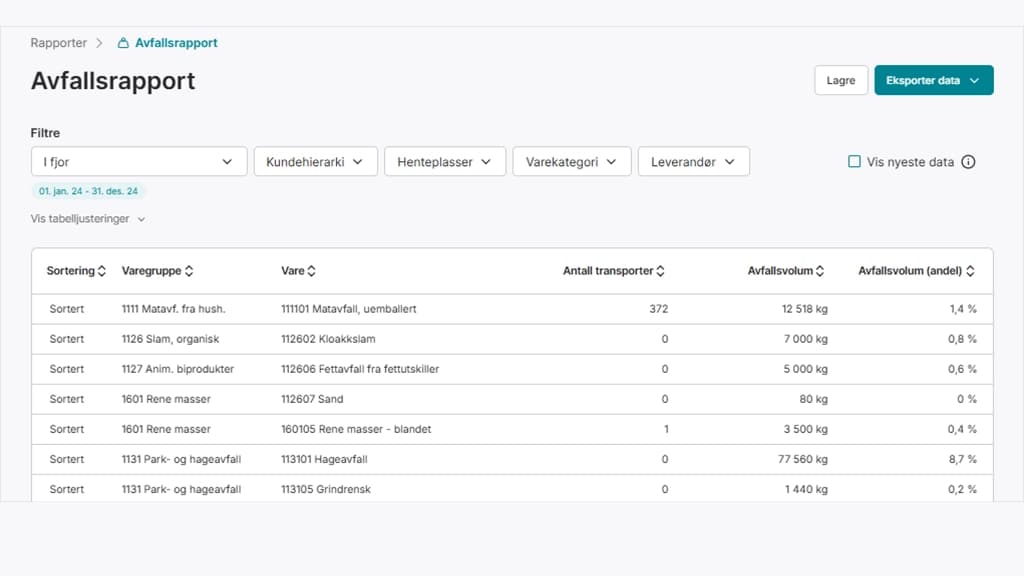Screen dimensions: 1024x576
Task: Click the '113105 Grindrensk' cell
Action: [x=326, y=489]
